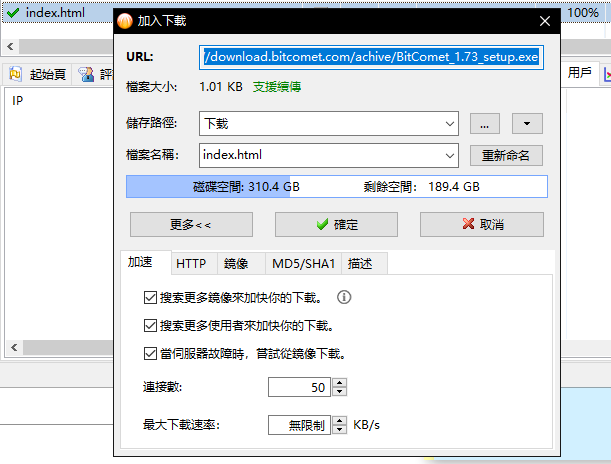Screen dimensions: 611x464
Task: Increase 連接數 with the up spinner arrow
Action: [340, 383]
